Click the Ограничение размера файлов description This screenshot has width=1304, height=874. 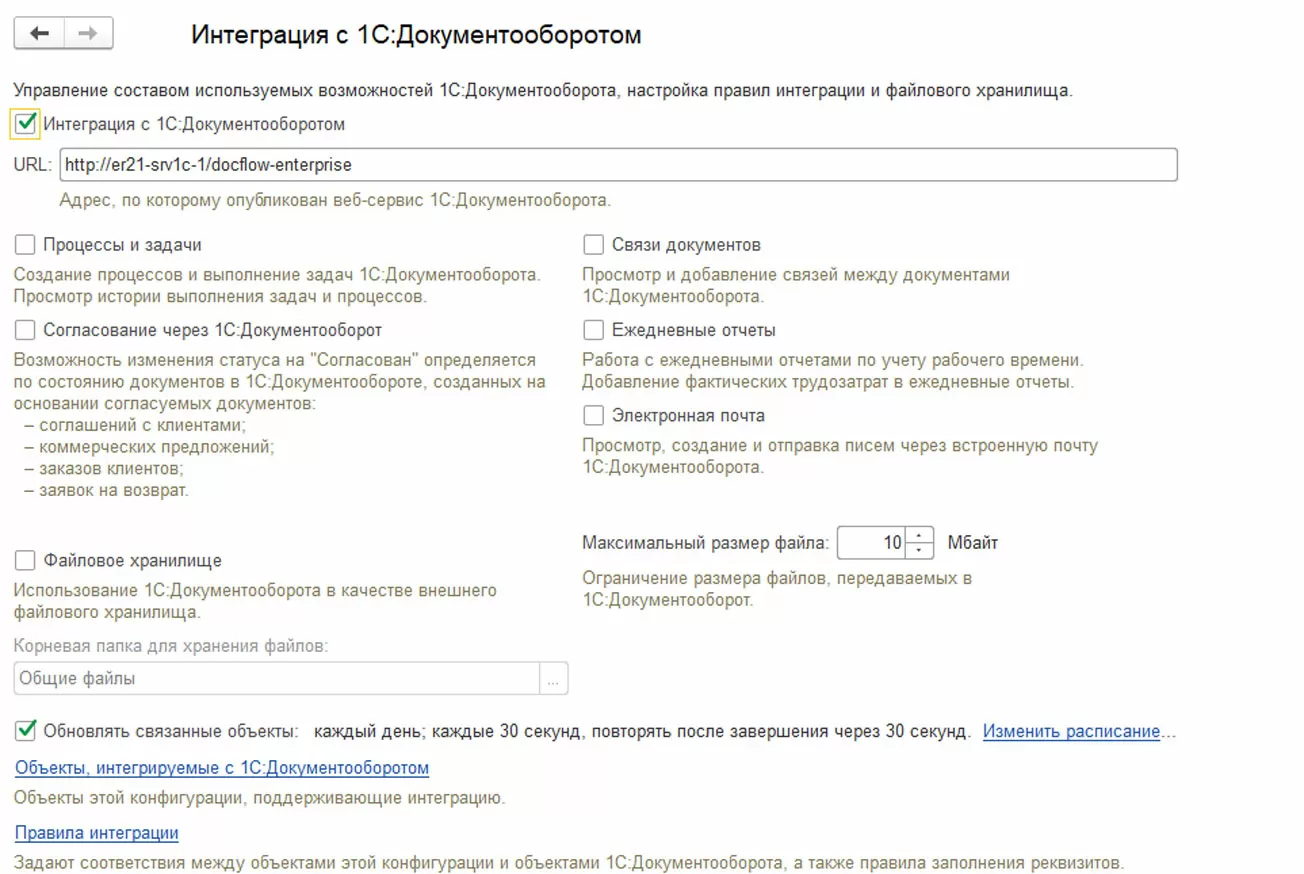778,589
